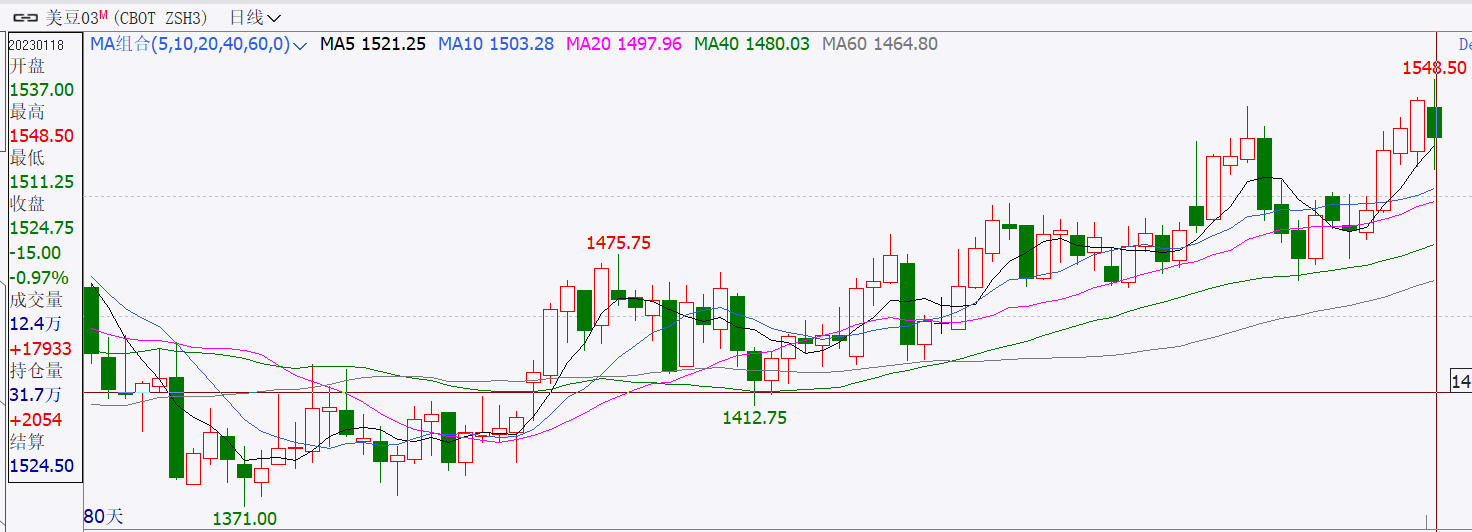Click the (CBOT ZSH3) exchange code
The height and width of the screenshot is (532, 1472).
click(161, 18)
